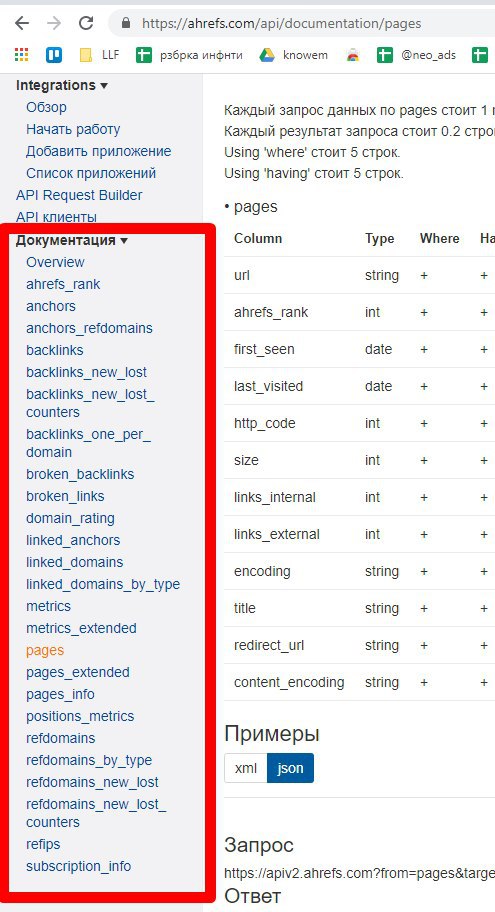Open backlinks_new_lost documentation page
This screenshot has height=912, width=495.
87,372
